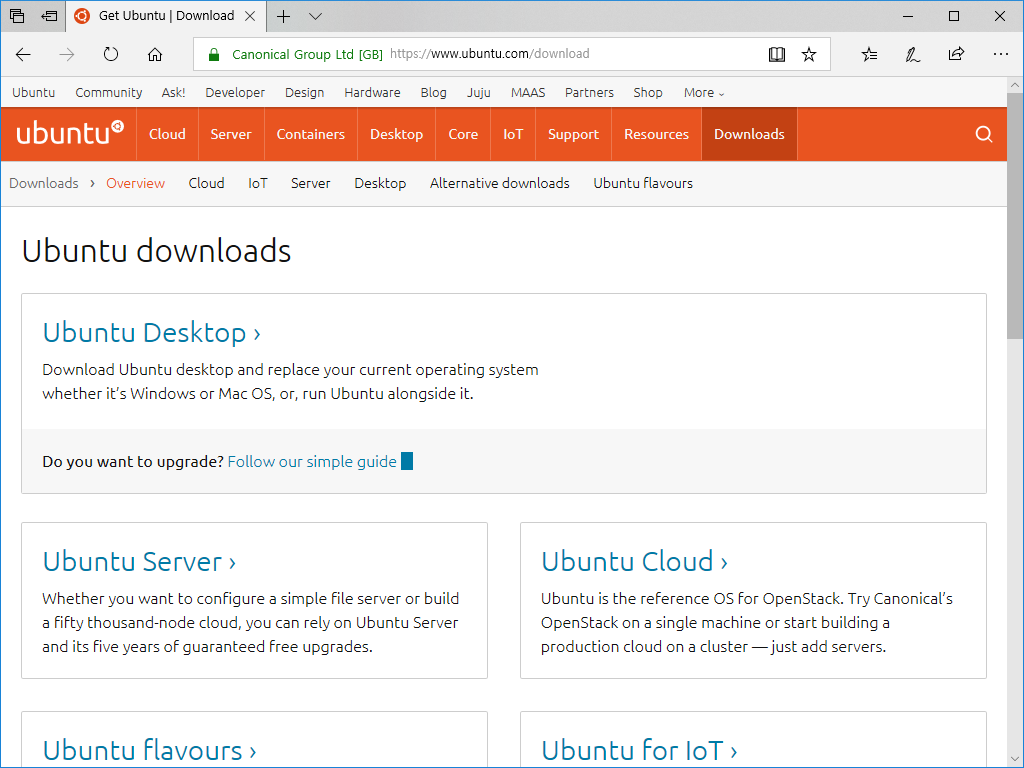
Task: Open the Ubuntu for IoT heading link
Action: [x=639, y=751]
